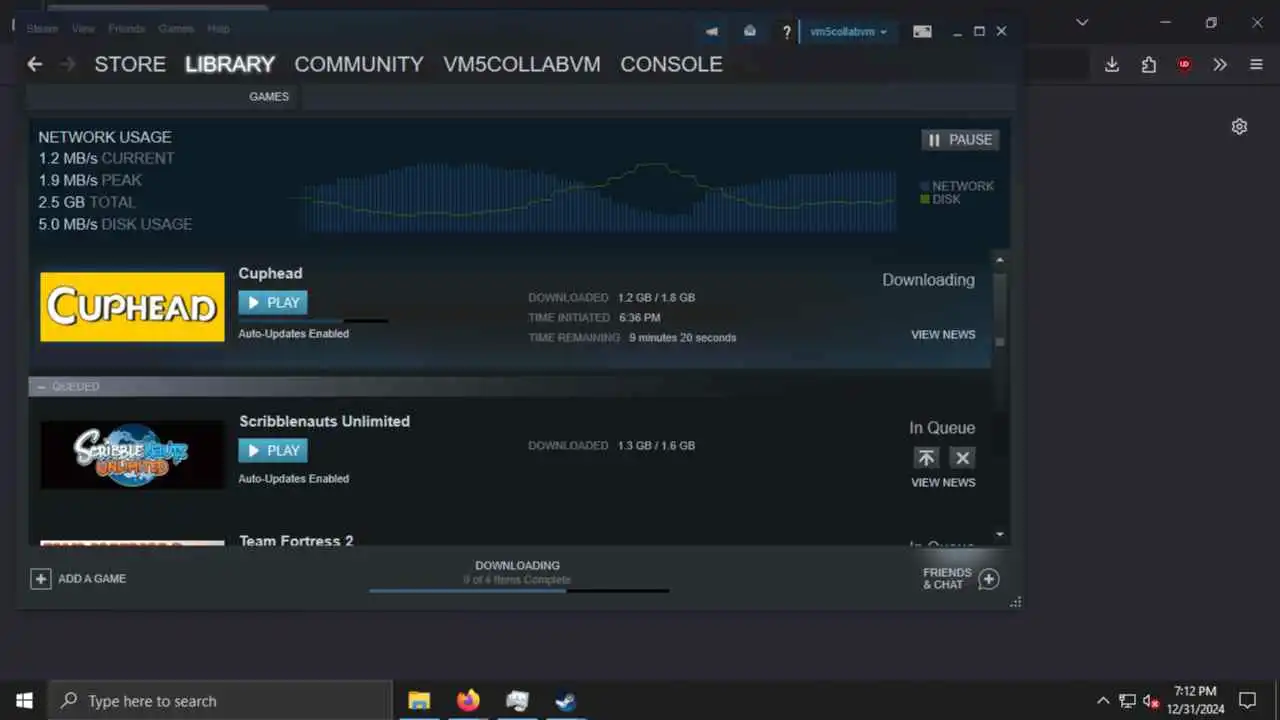This screenshot has height=720, width=1280.
Task: Click the Cuphead title text
Action: coord(270,273)
